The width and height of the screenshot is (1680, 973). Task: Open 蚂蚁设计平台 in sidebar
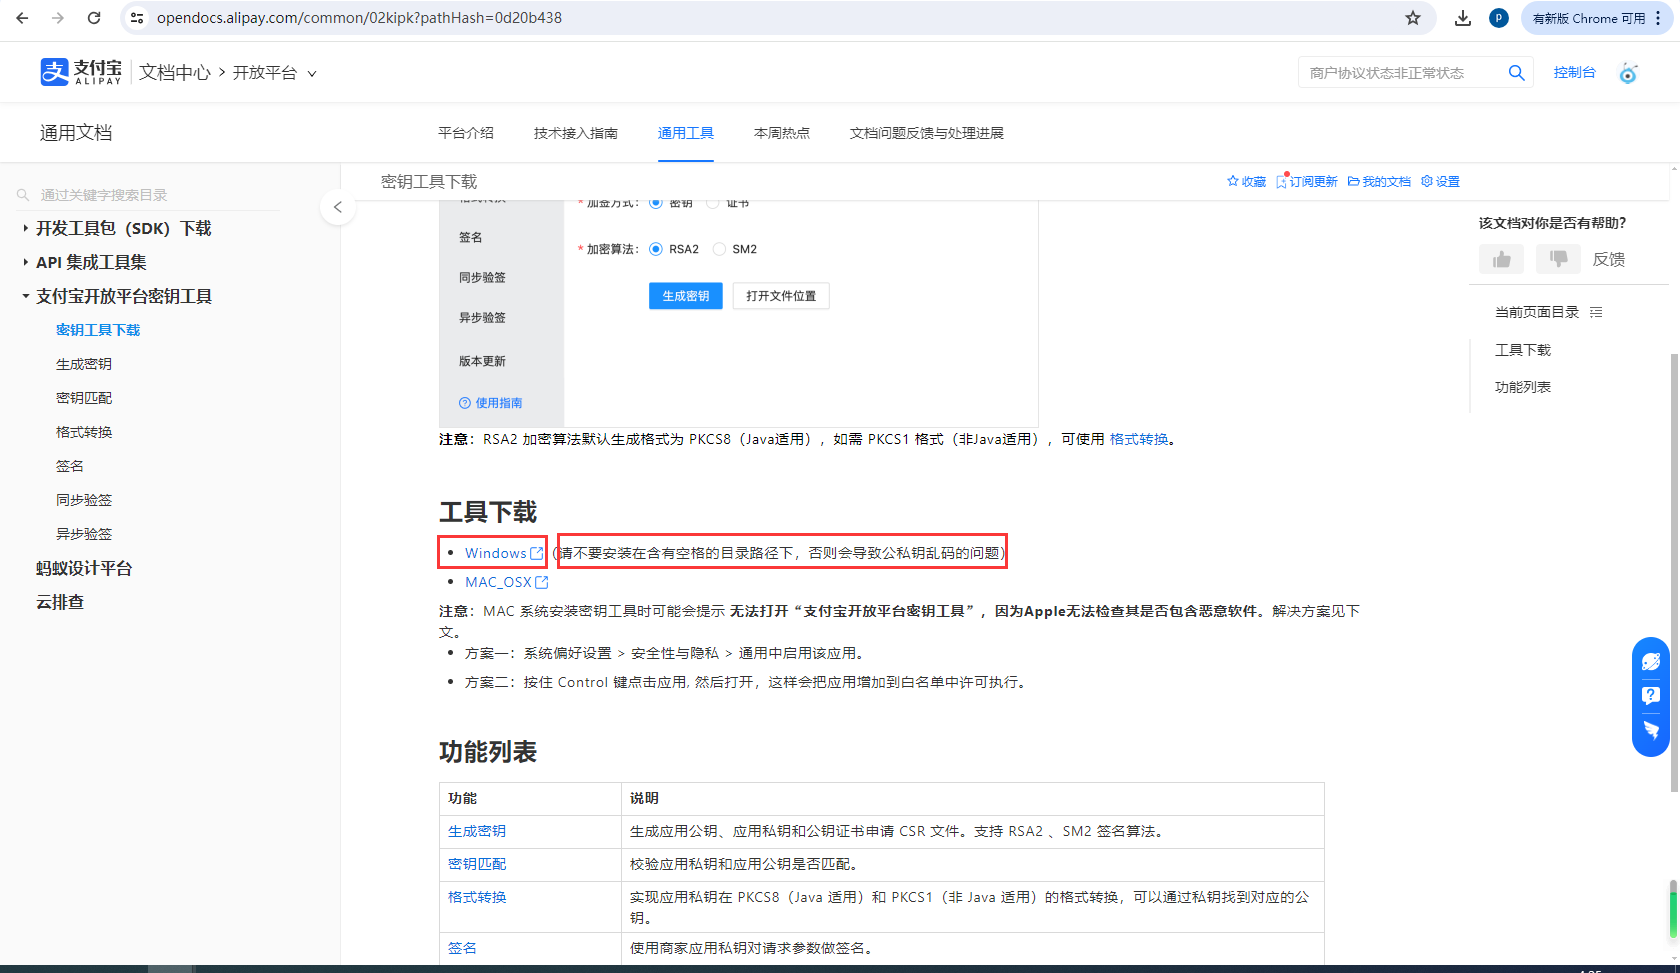click(84, 568)
